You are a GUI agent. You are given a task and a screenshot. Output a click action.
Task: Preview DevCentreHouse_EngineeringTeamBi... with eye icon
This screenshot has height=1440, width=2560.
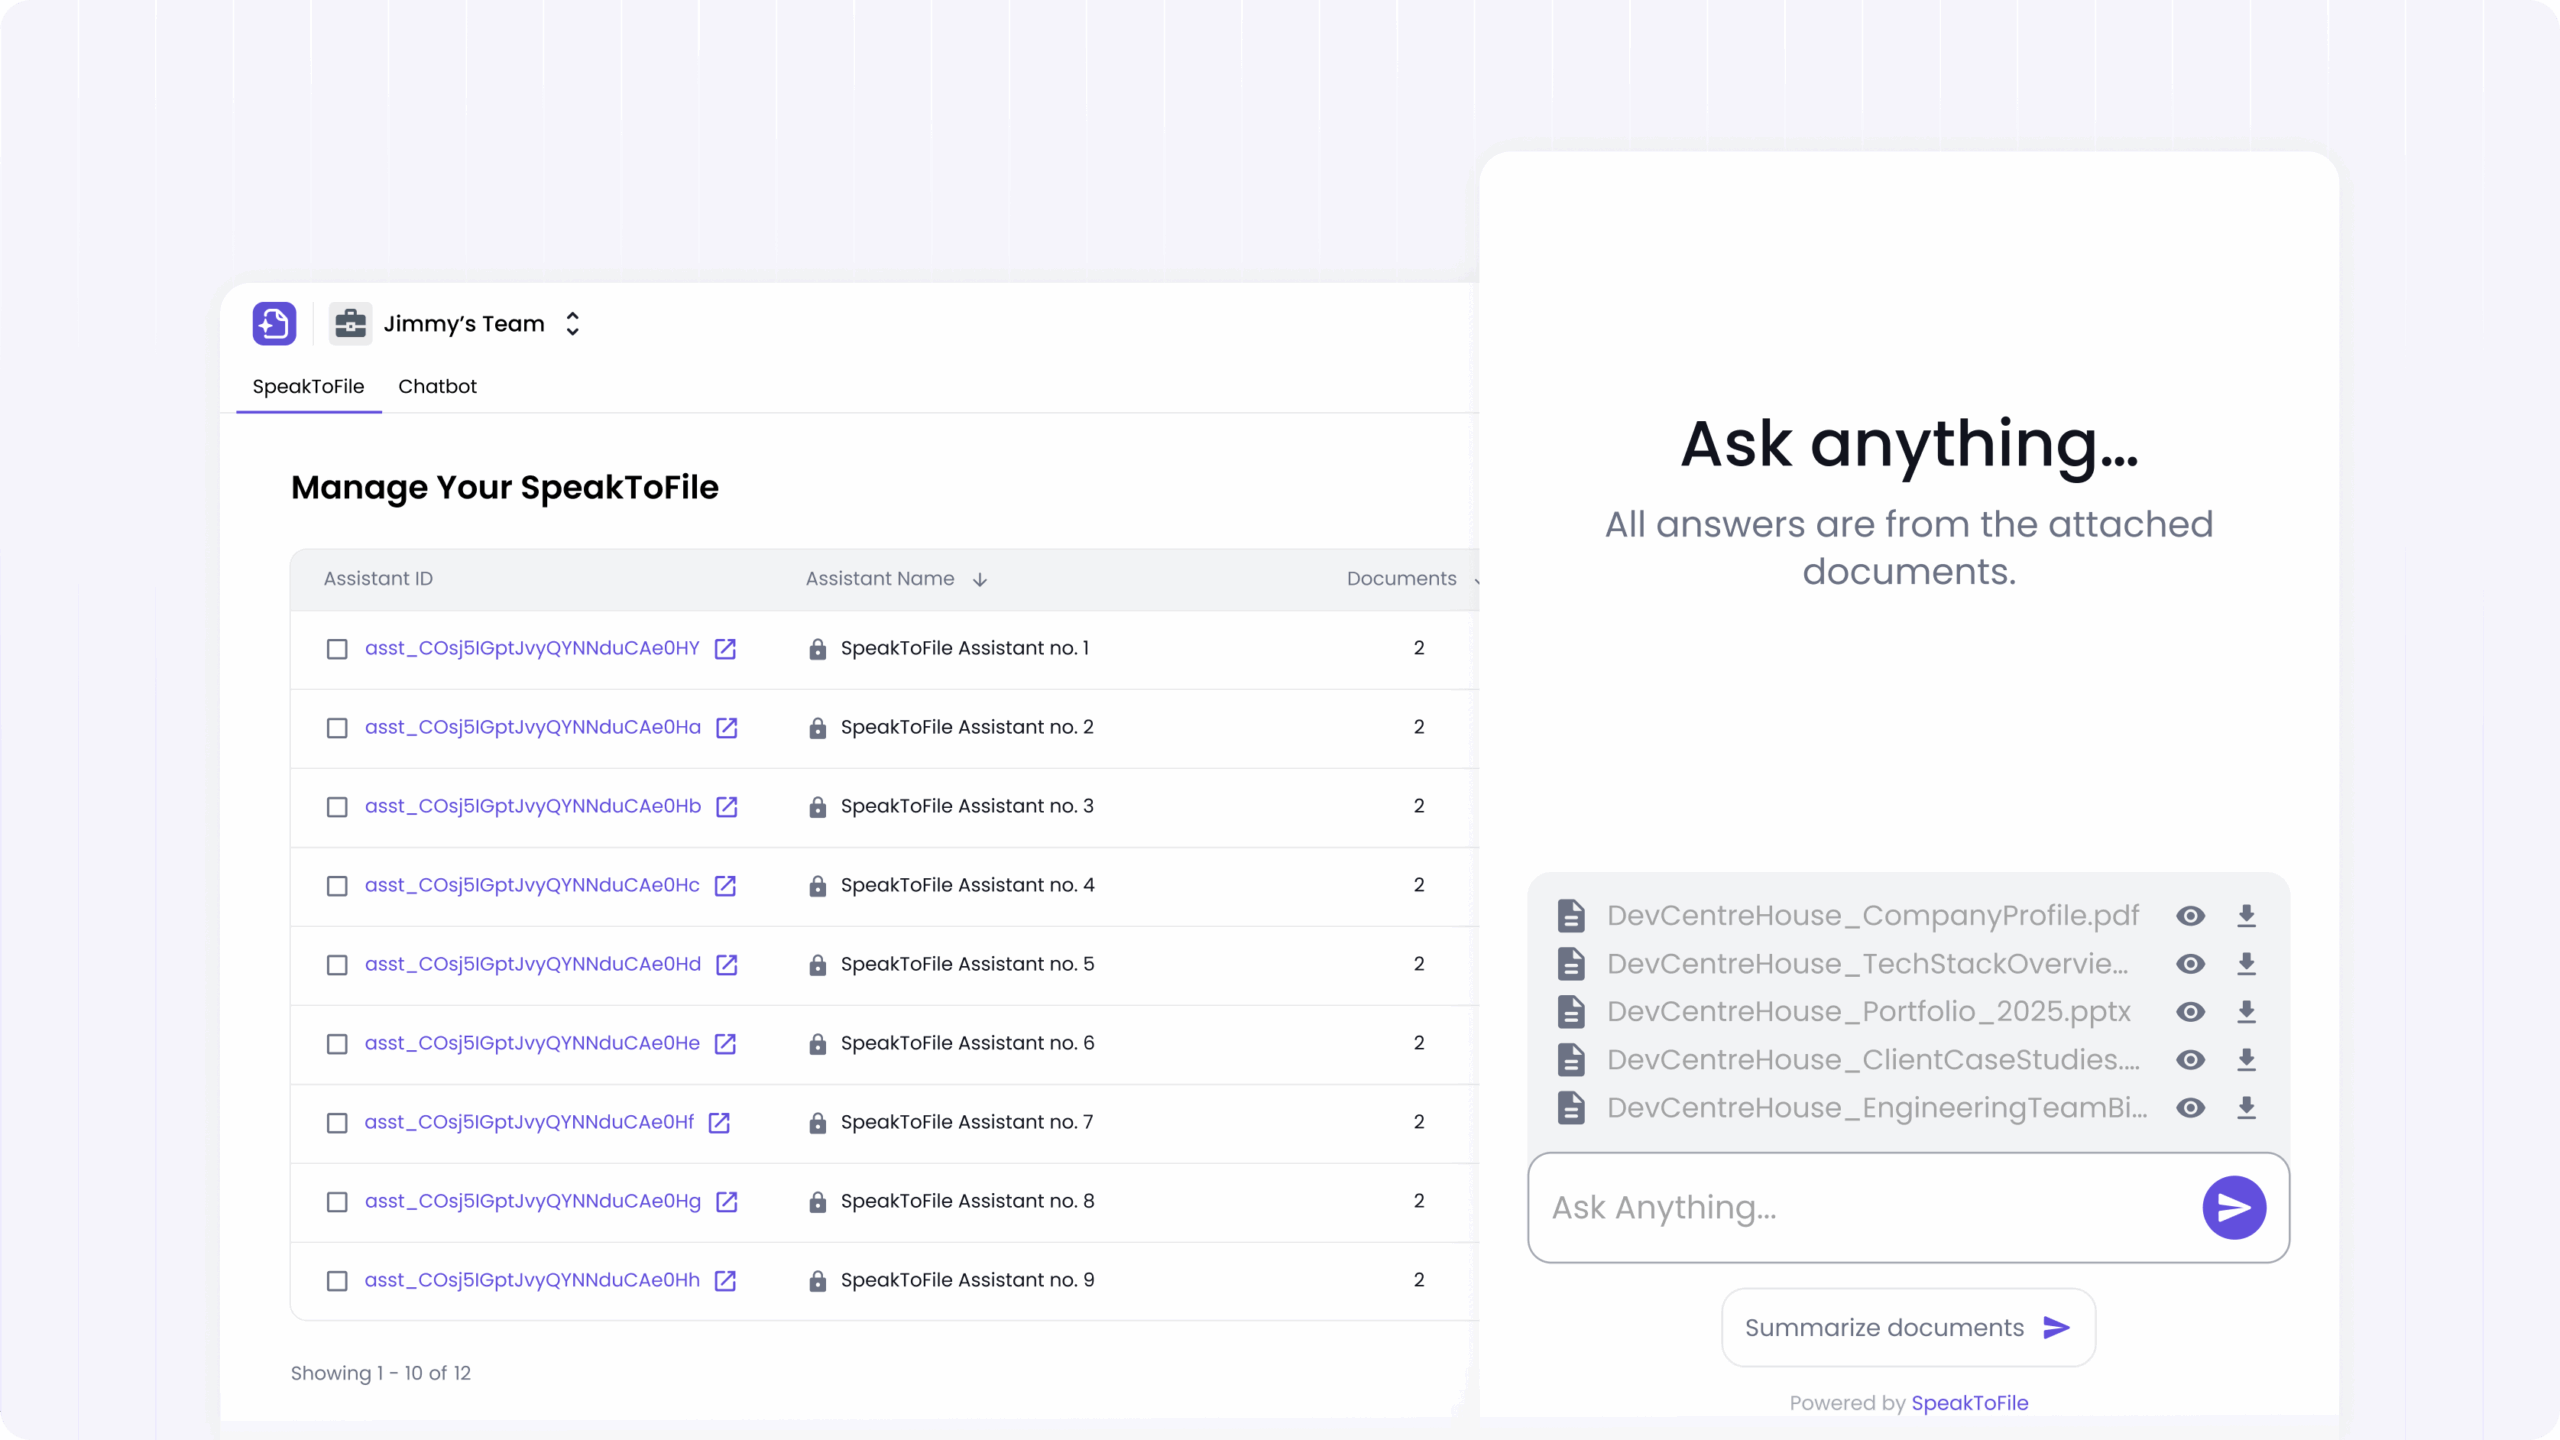tap(2190, 1108)
